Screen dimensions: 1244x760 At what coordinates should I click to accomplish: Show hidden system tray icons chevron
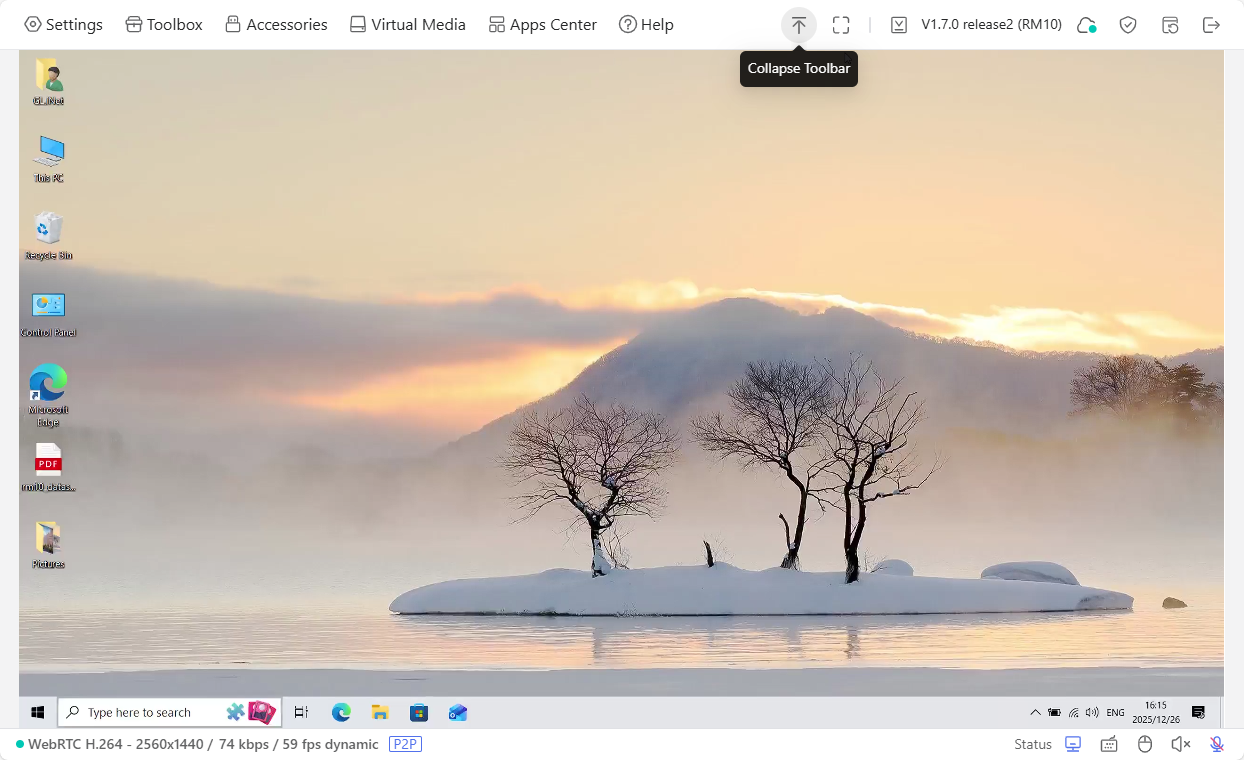coord(1035,713)
